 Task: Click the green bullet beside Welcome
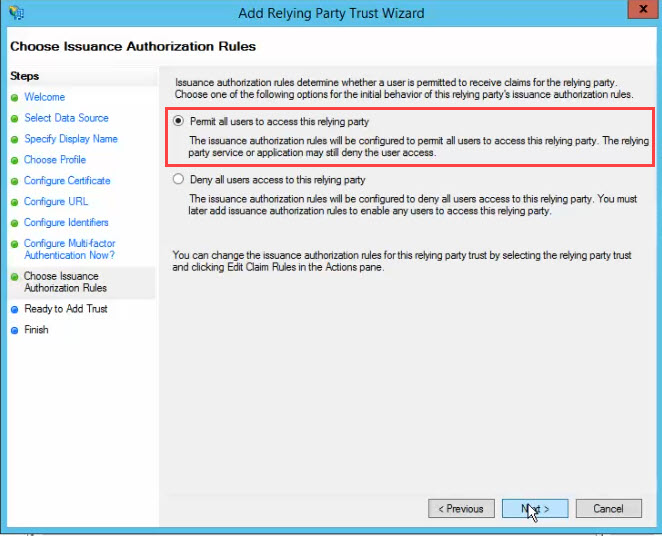[x=15, y=98]
